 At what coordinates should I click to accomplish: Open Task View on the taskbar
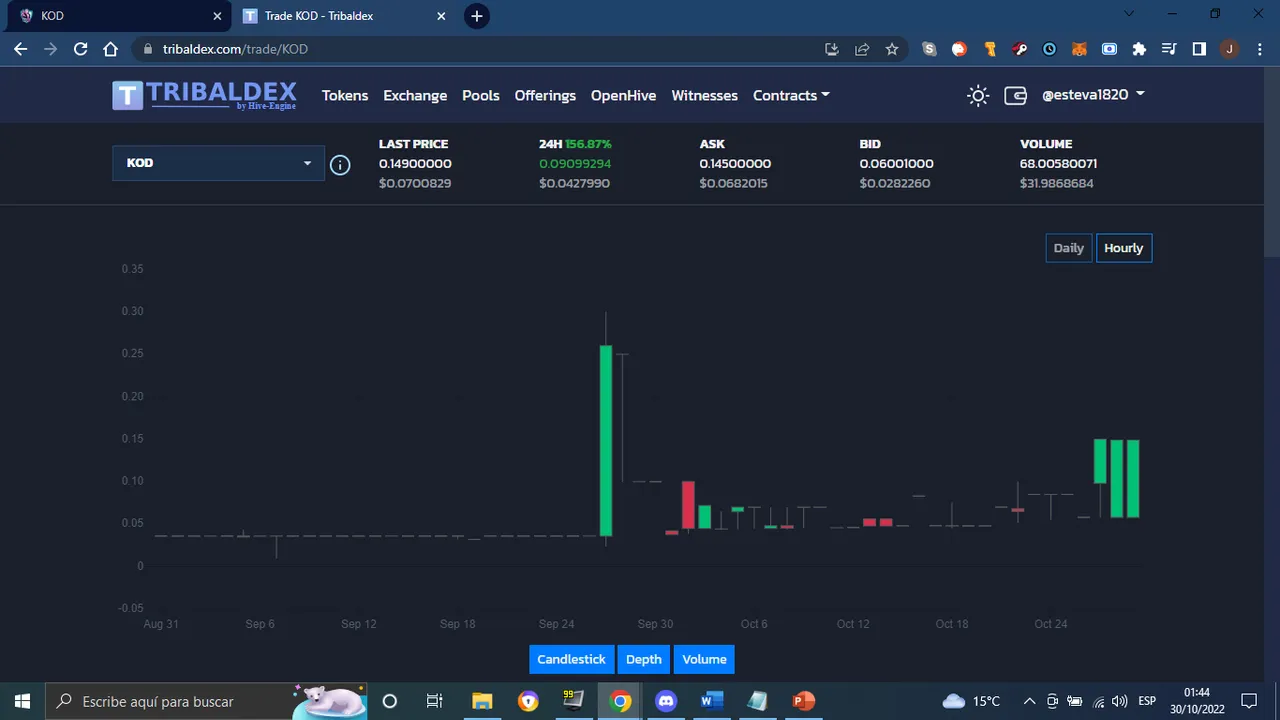tap(435, 701)
